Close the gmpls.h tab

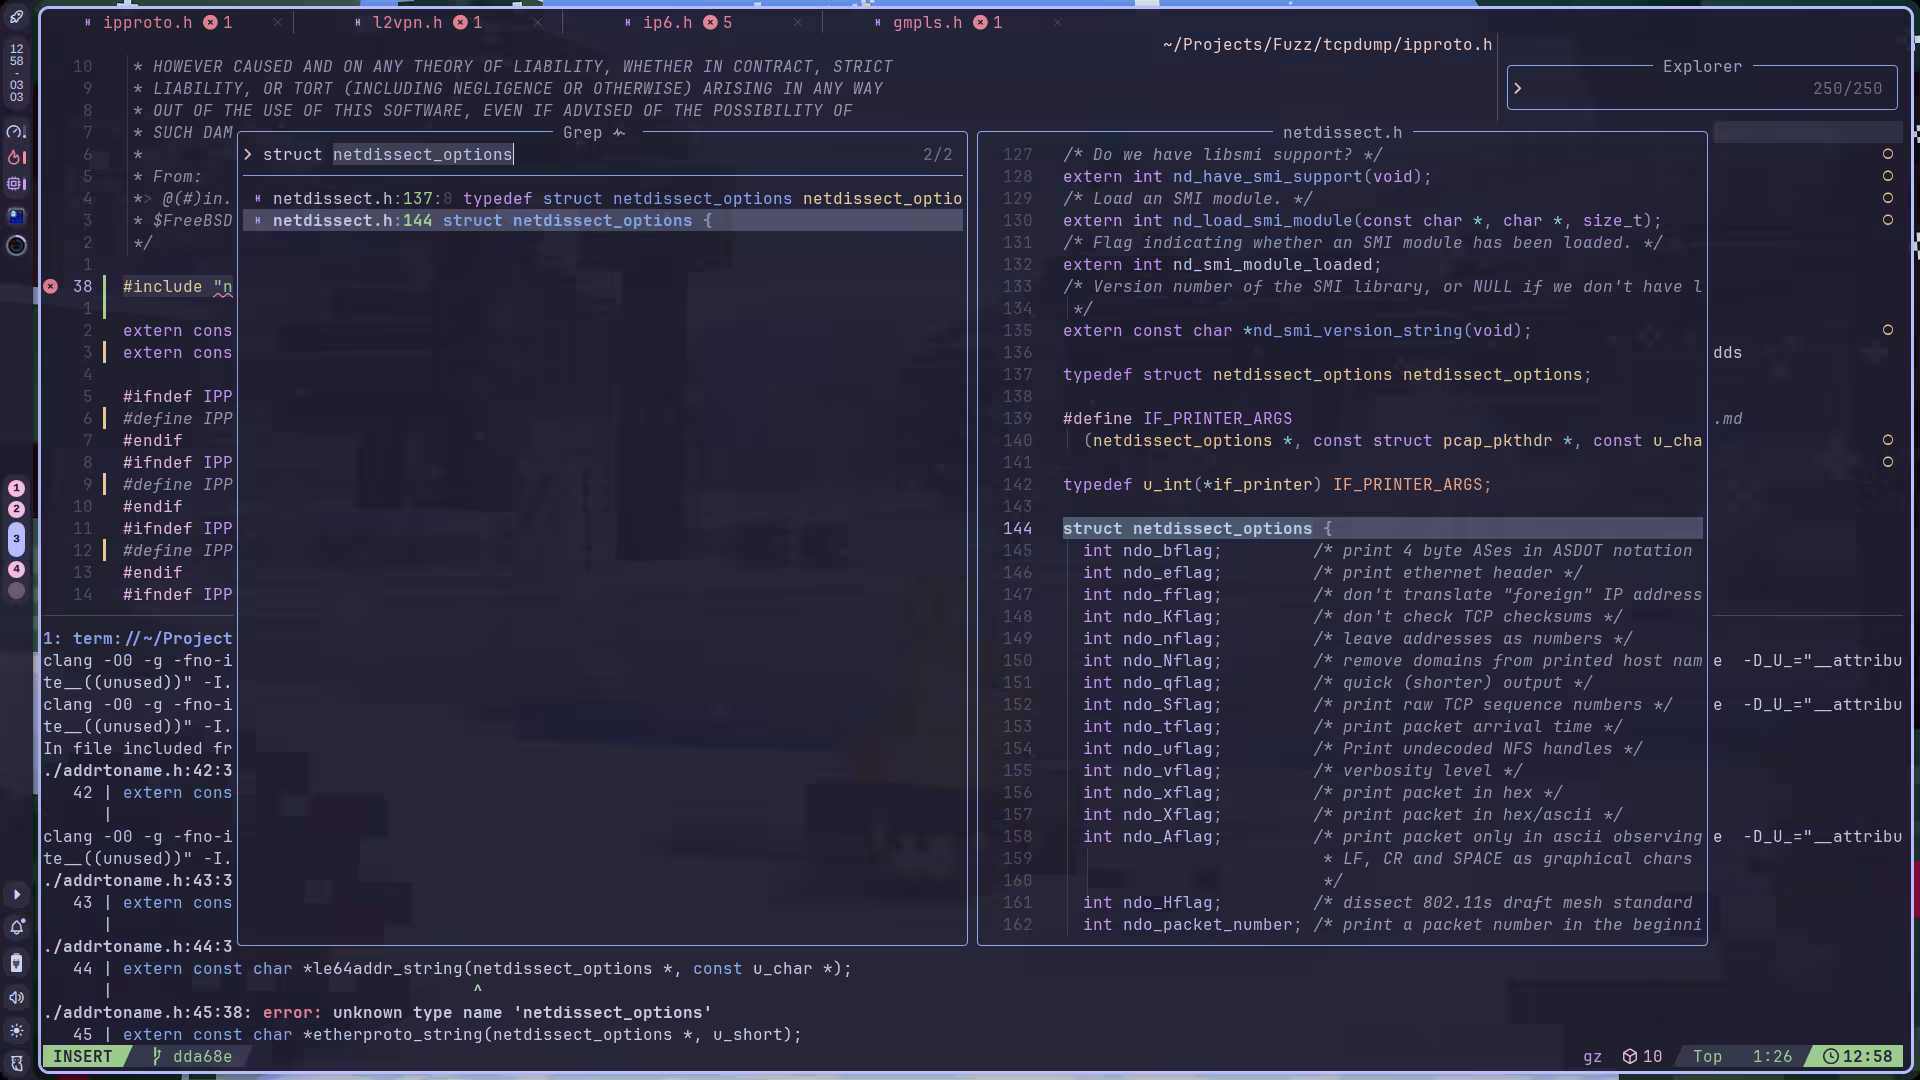pos(1057,22)
